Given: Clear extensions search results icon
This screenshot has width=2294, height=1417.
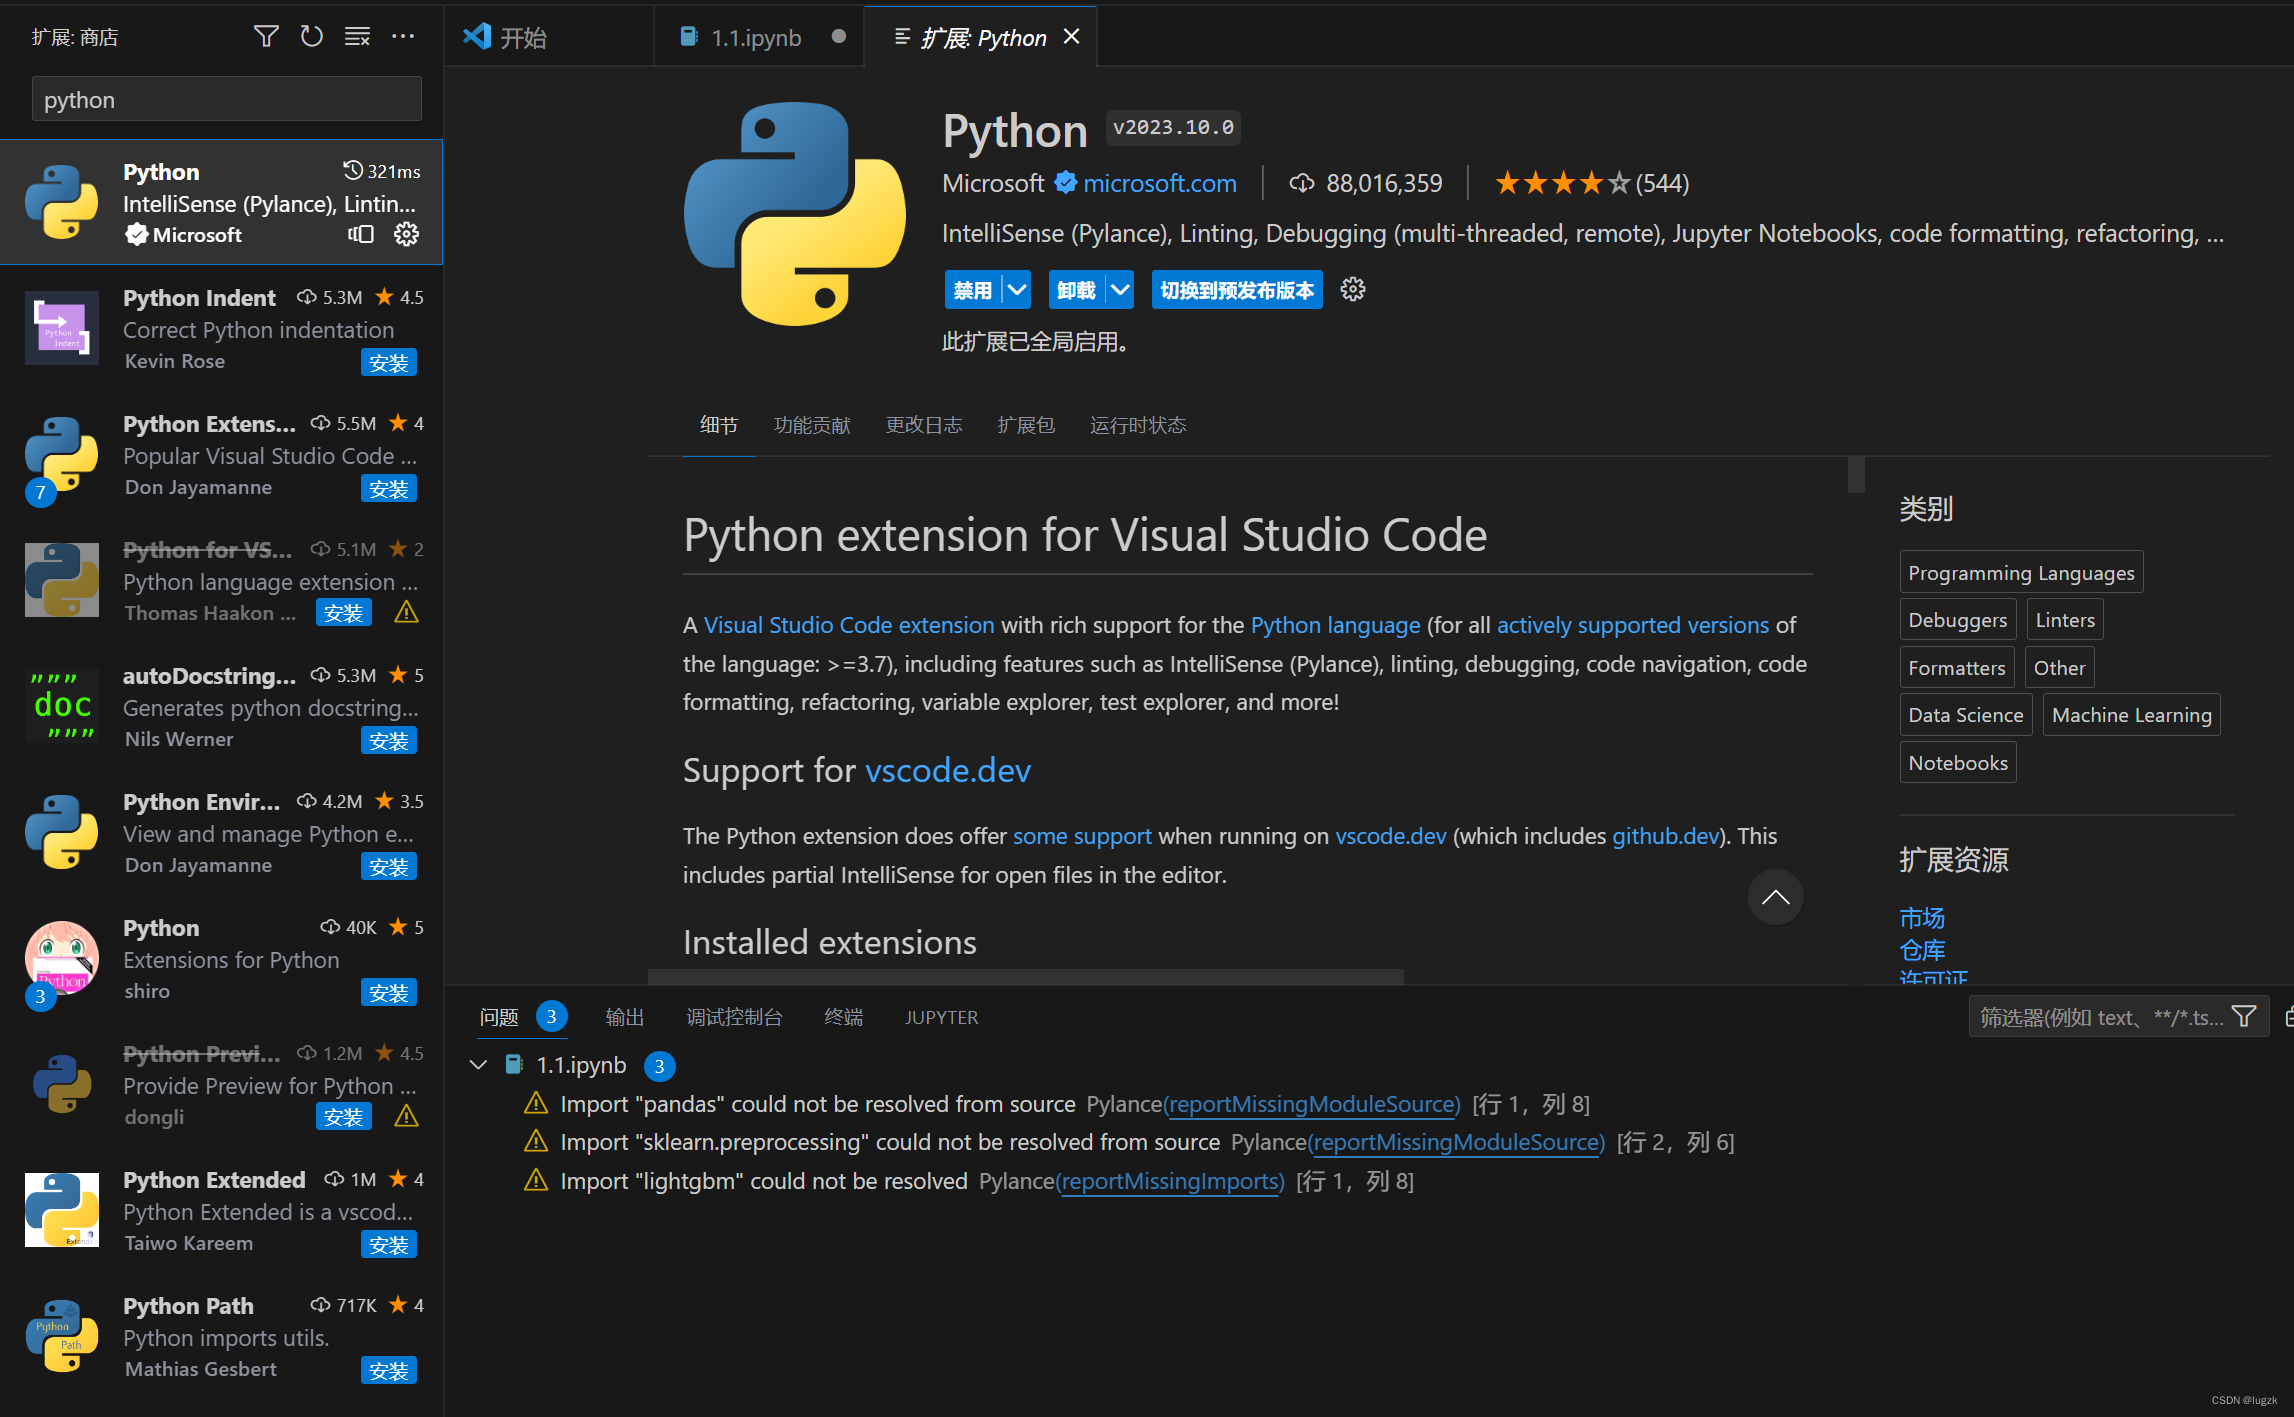Looking at the screenshot, I should [357, 37].
